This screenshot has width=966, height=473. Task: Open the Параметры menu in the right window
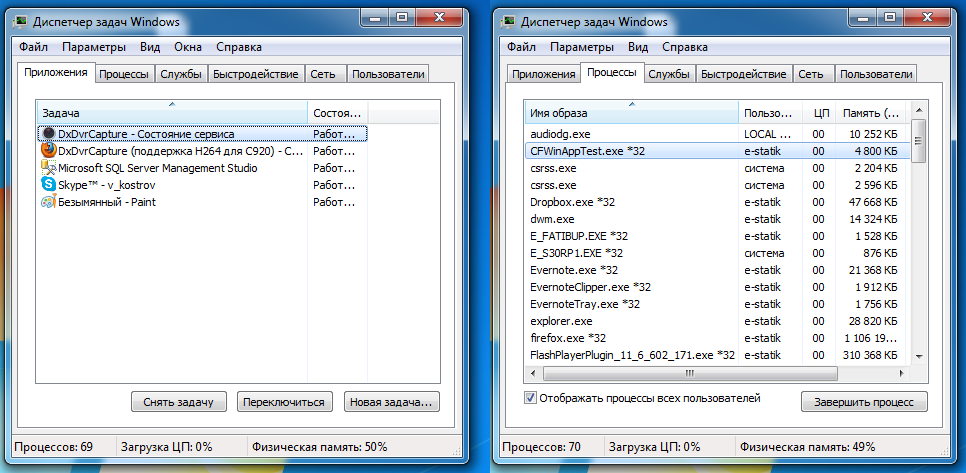(582, 47)
